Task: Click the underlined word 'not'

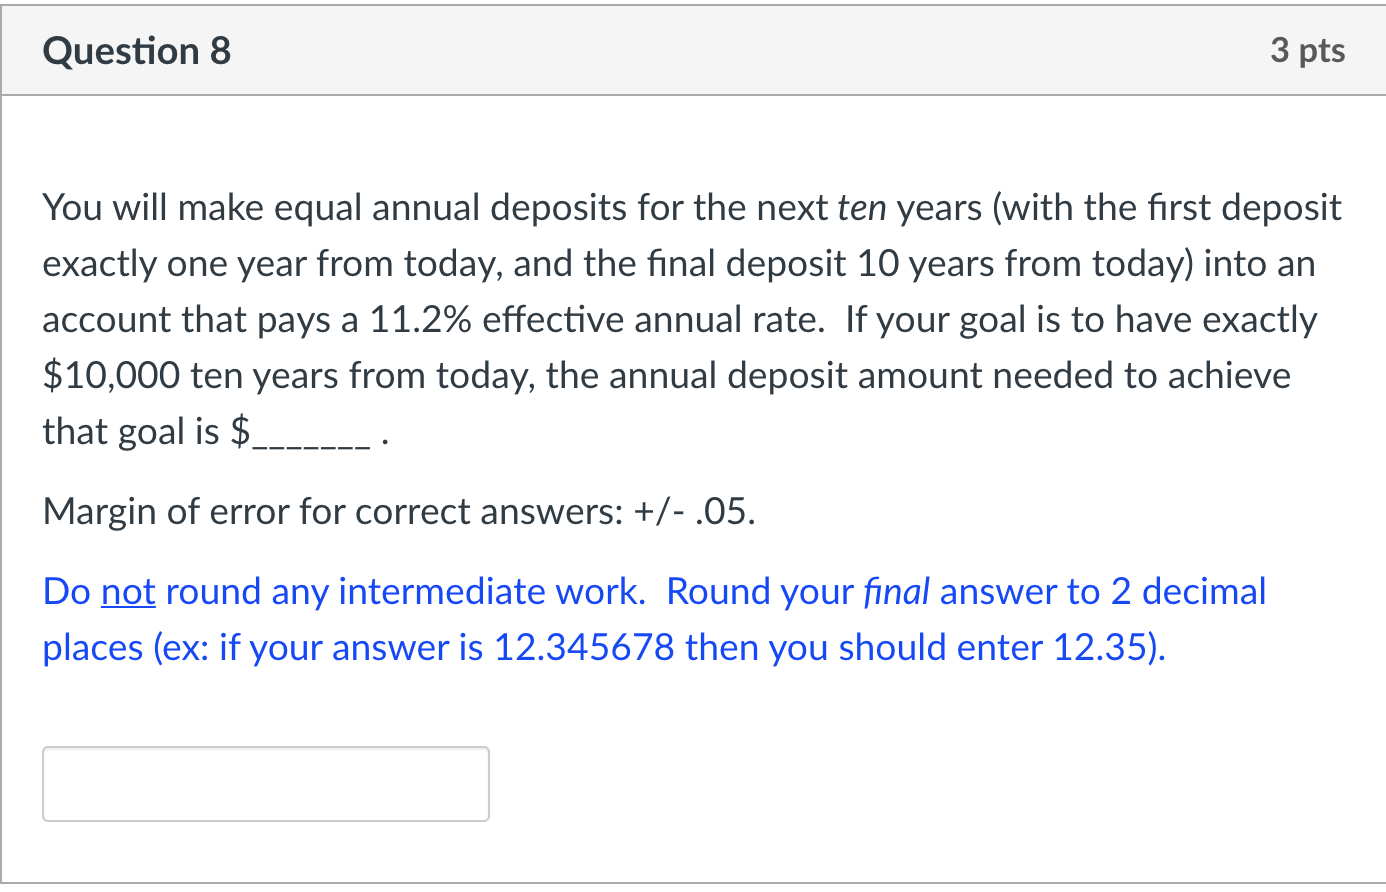Action: [126, 591]
